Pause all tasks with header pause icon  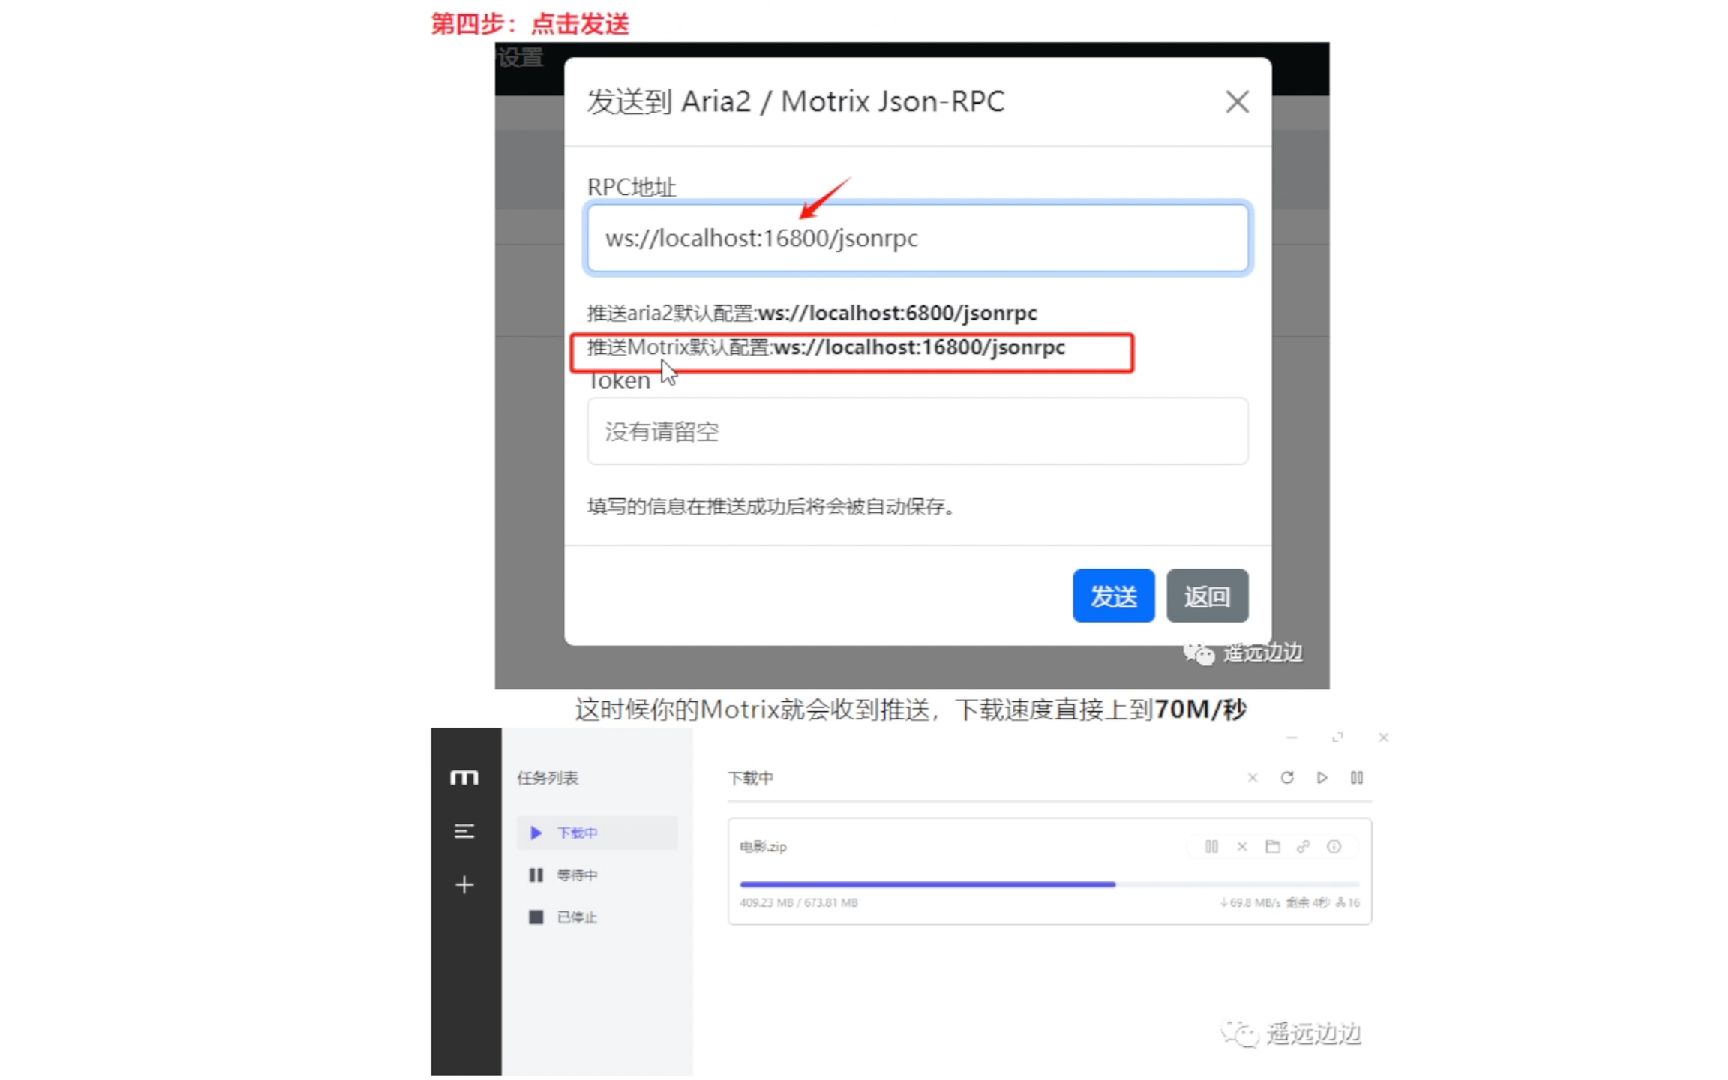1357,777
